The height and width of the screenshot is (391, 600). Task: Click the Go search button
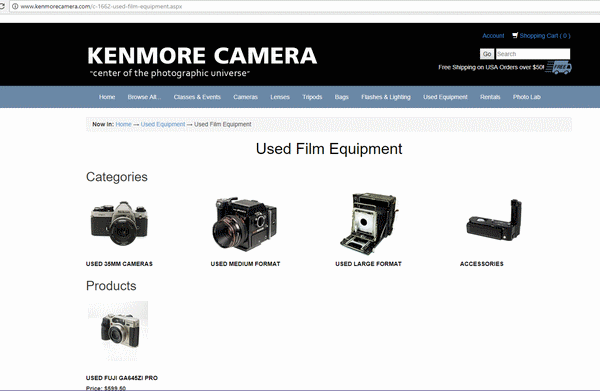[x=487, y=54]
